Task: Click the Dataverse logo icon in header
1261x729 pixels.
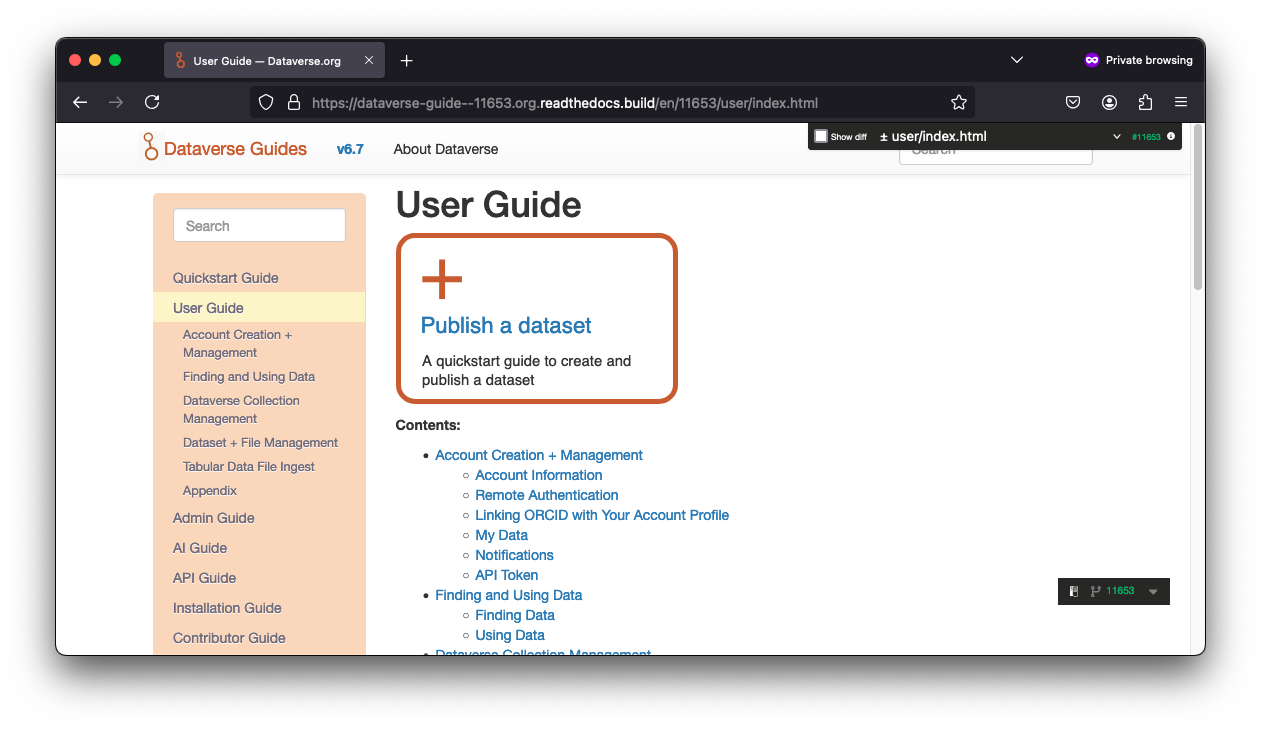Action: [x=150, y=147]
